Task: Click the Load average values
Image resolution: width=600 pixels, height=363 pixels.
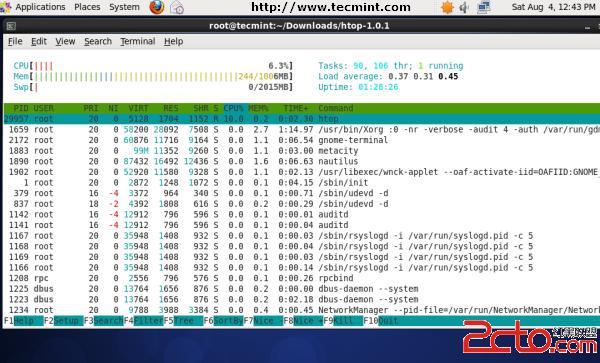Action: click(x=423, y=77)
